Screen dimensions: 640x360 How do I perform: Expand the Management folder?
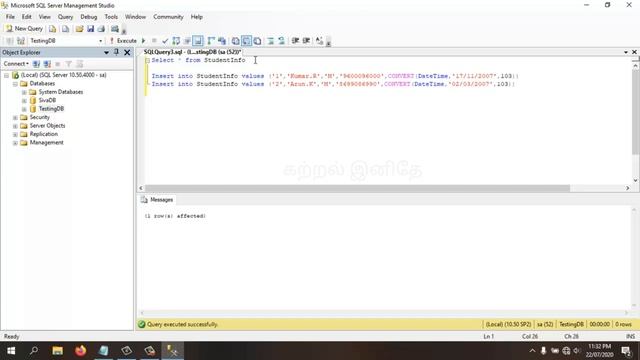[x=15, y=143]
